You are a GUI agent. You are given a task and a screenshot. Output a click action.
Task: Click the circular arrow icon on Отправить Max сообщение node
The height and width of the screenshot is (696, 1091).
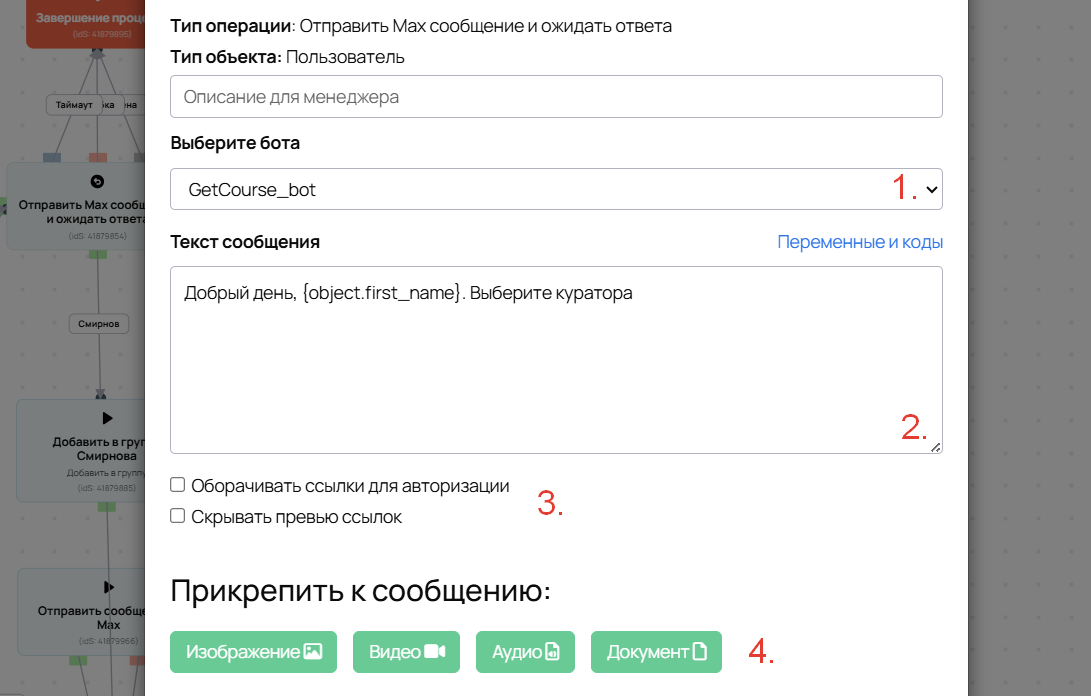[98, 181]
